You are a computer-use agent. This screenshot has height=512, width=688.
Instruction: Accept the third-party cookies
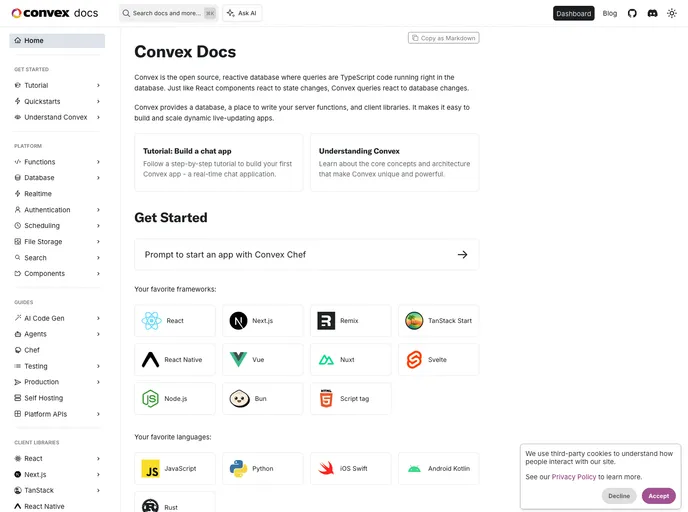pos(658,496)
